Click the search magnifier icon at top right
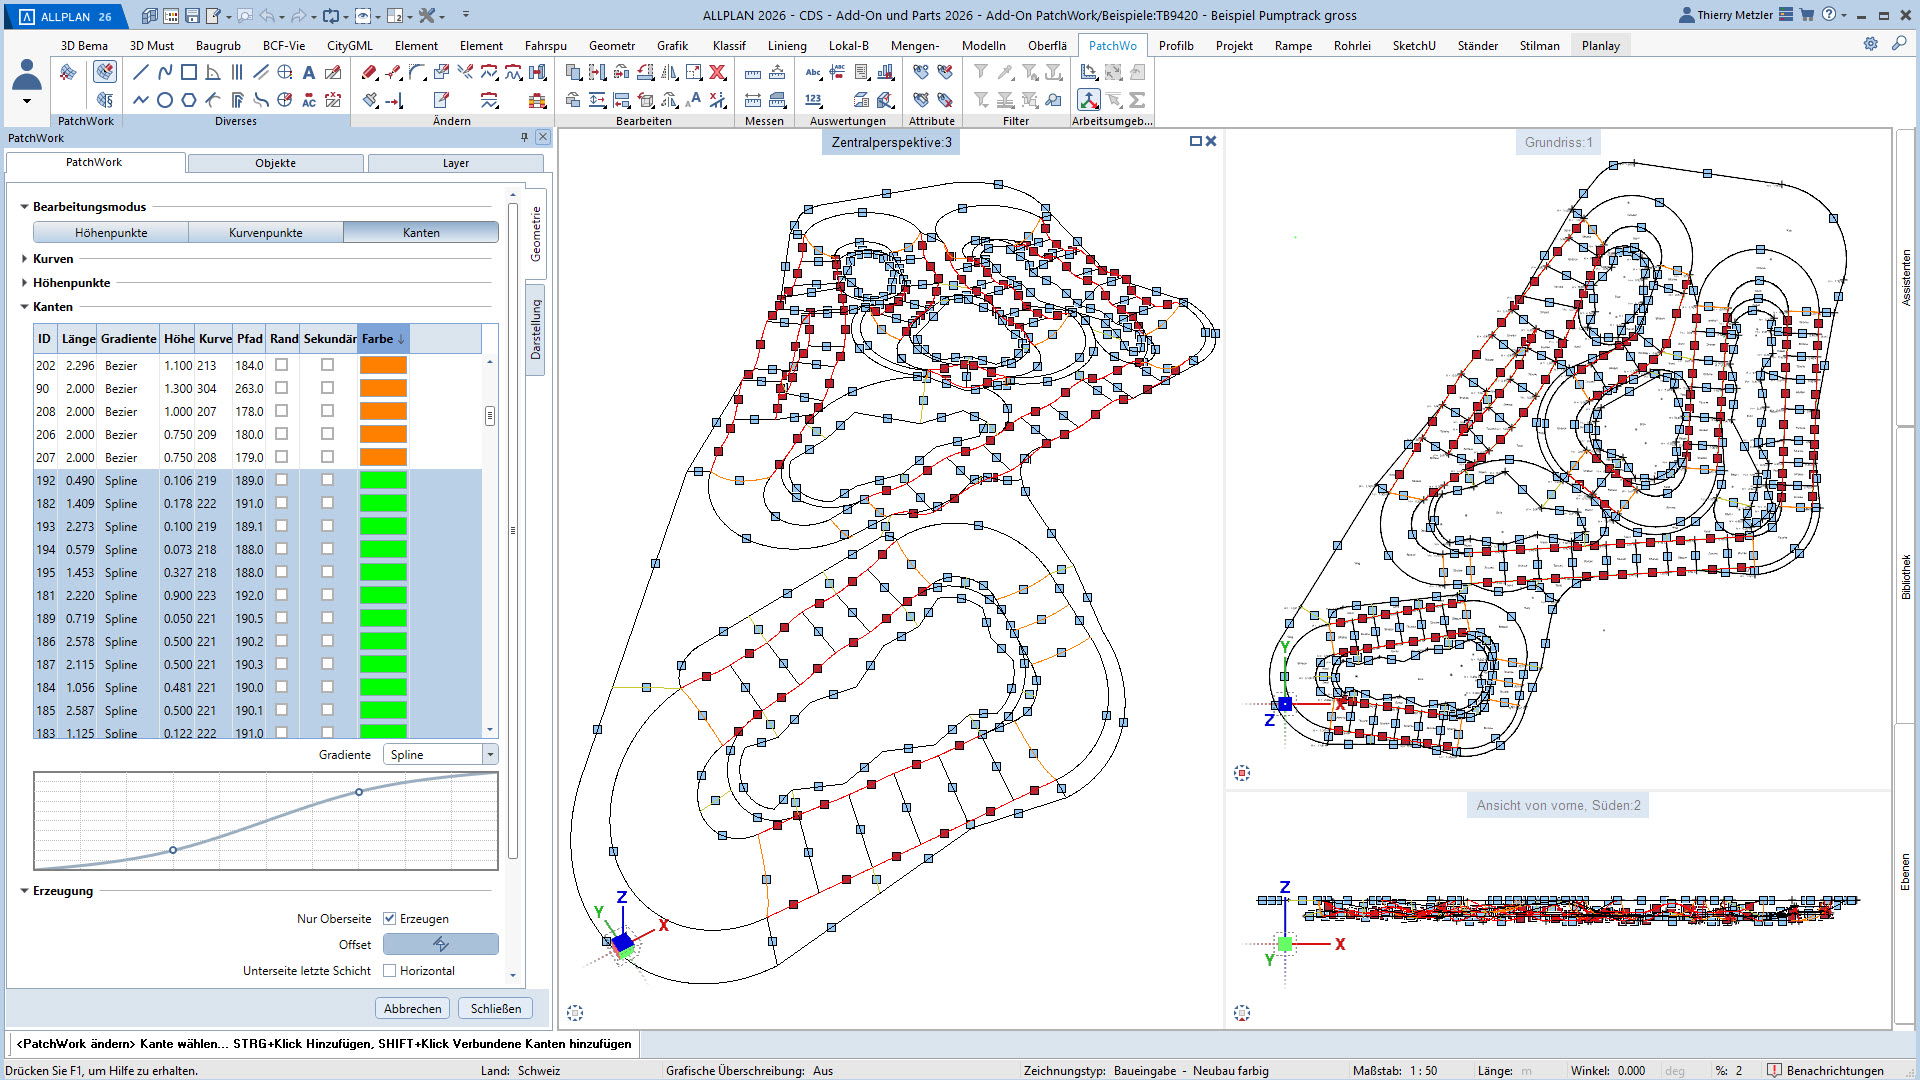This screenshot has width=1920, height=1080. pos(1898,44)
